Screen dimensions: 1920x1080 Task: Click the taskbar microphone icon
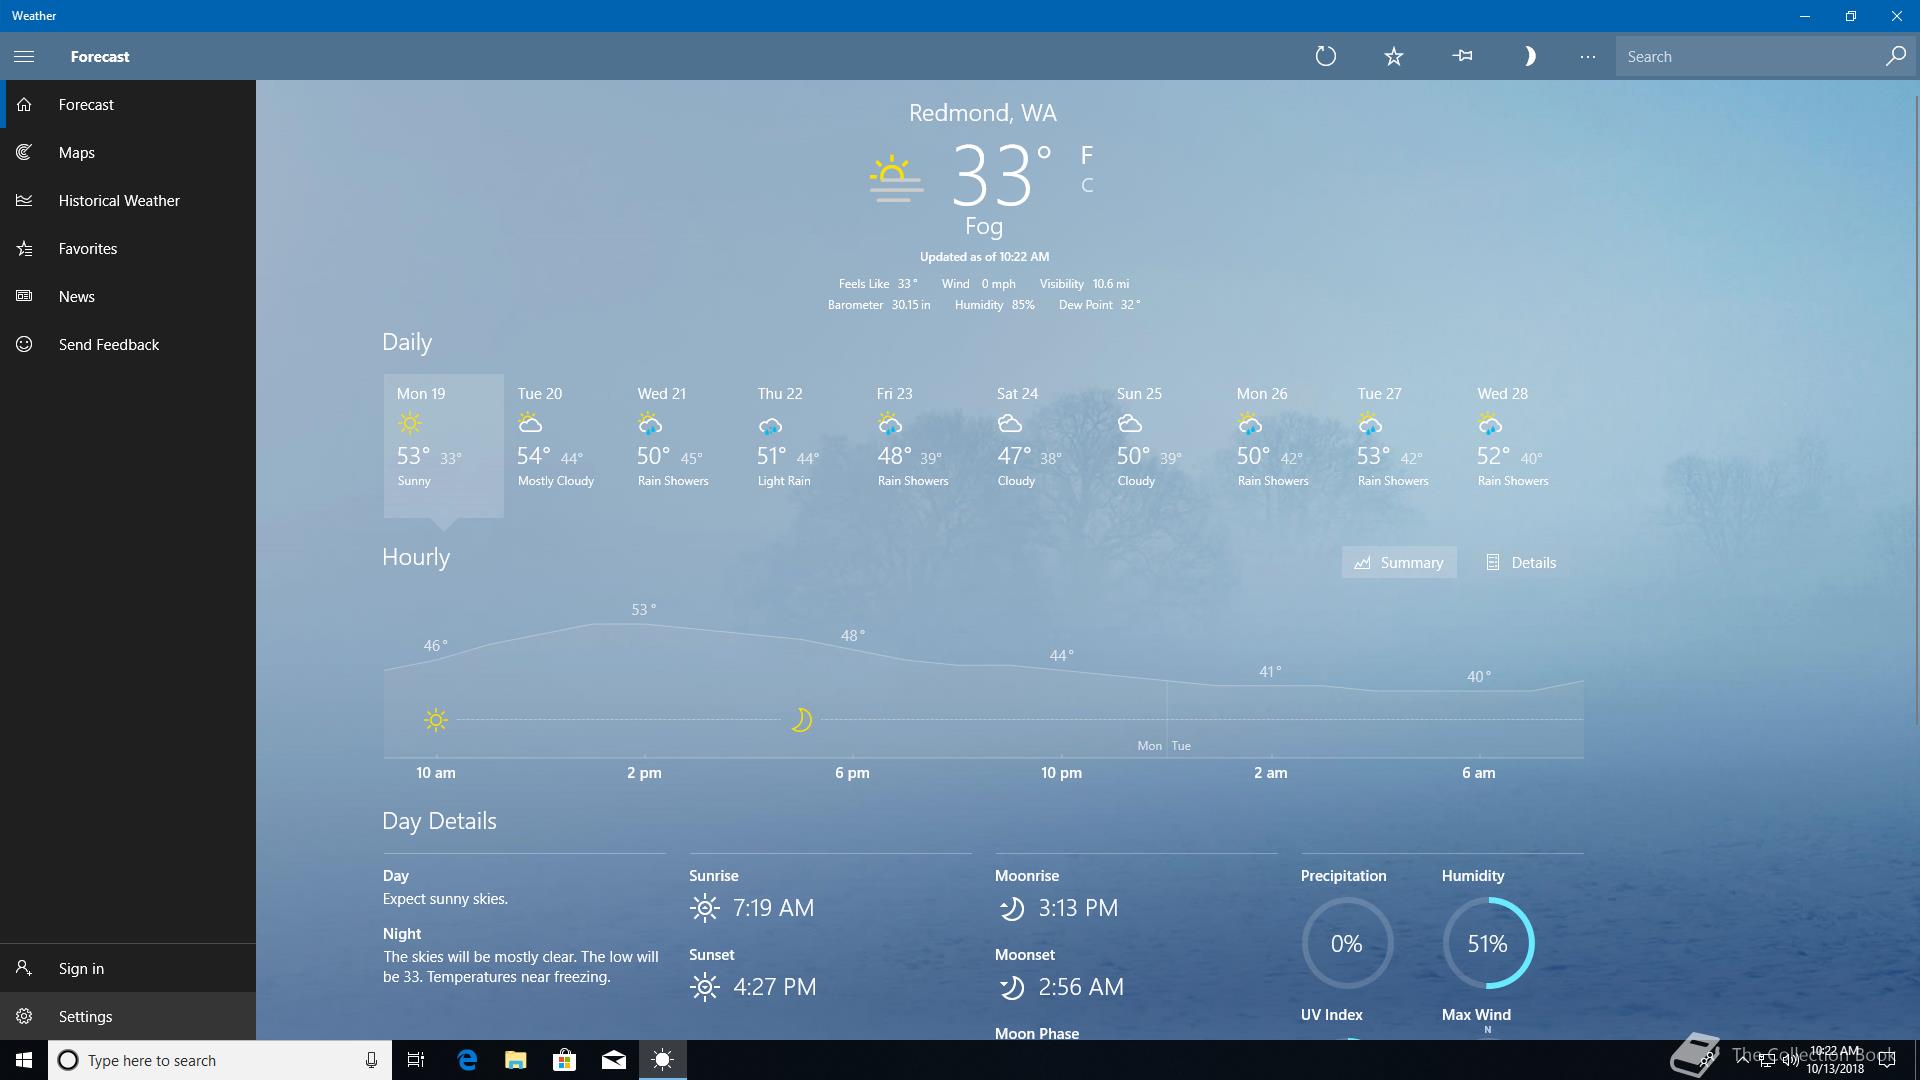pyautogui.click(x=371, y=1060)
